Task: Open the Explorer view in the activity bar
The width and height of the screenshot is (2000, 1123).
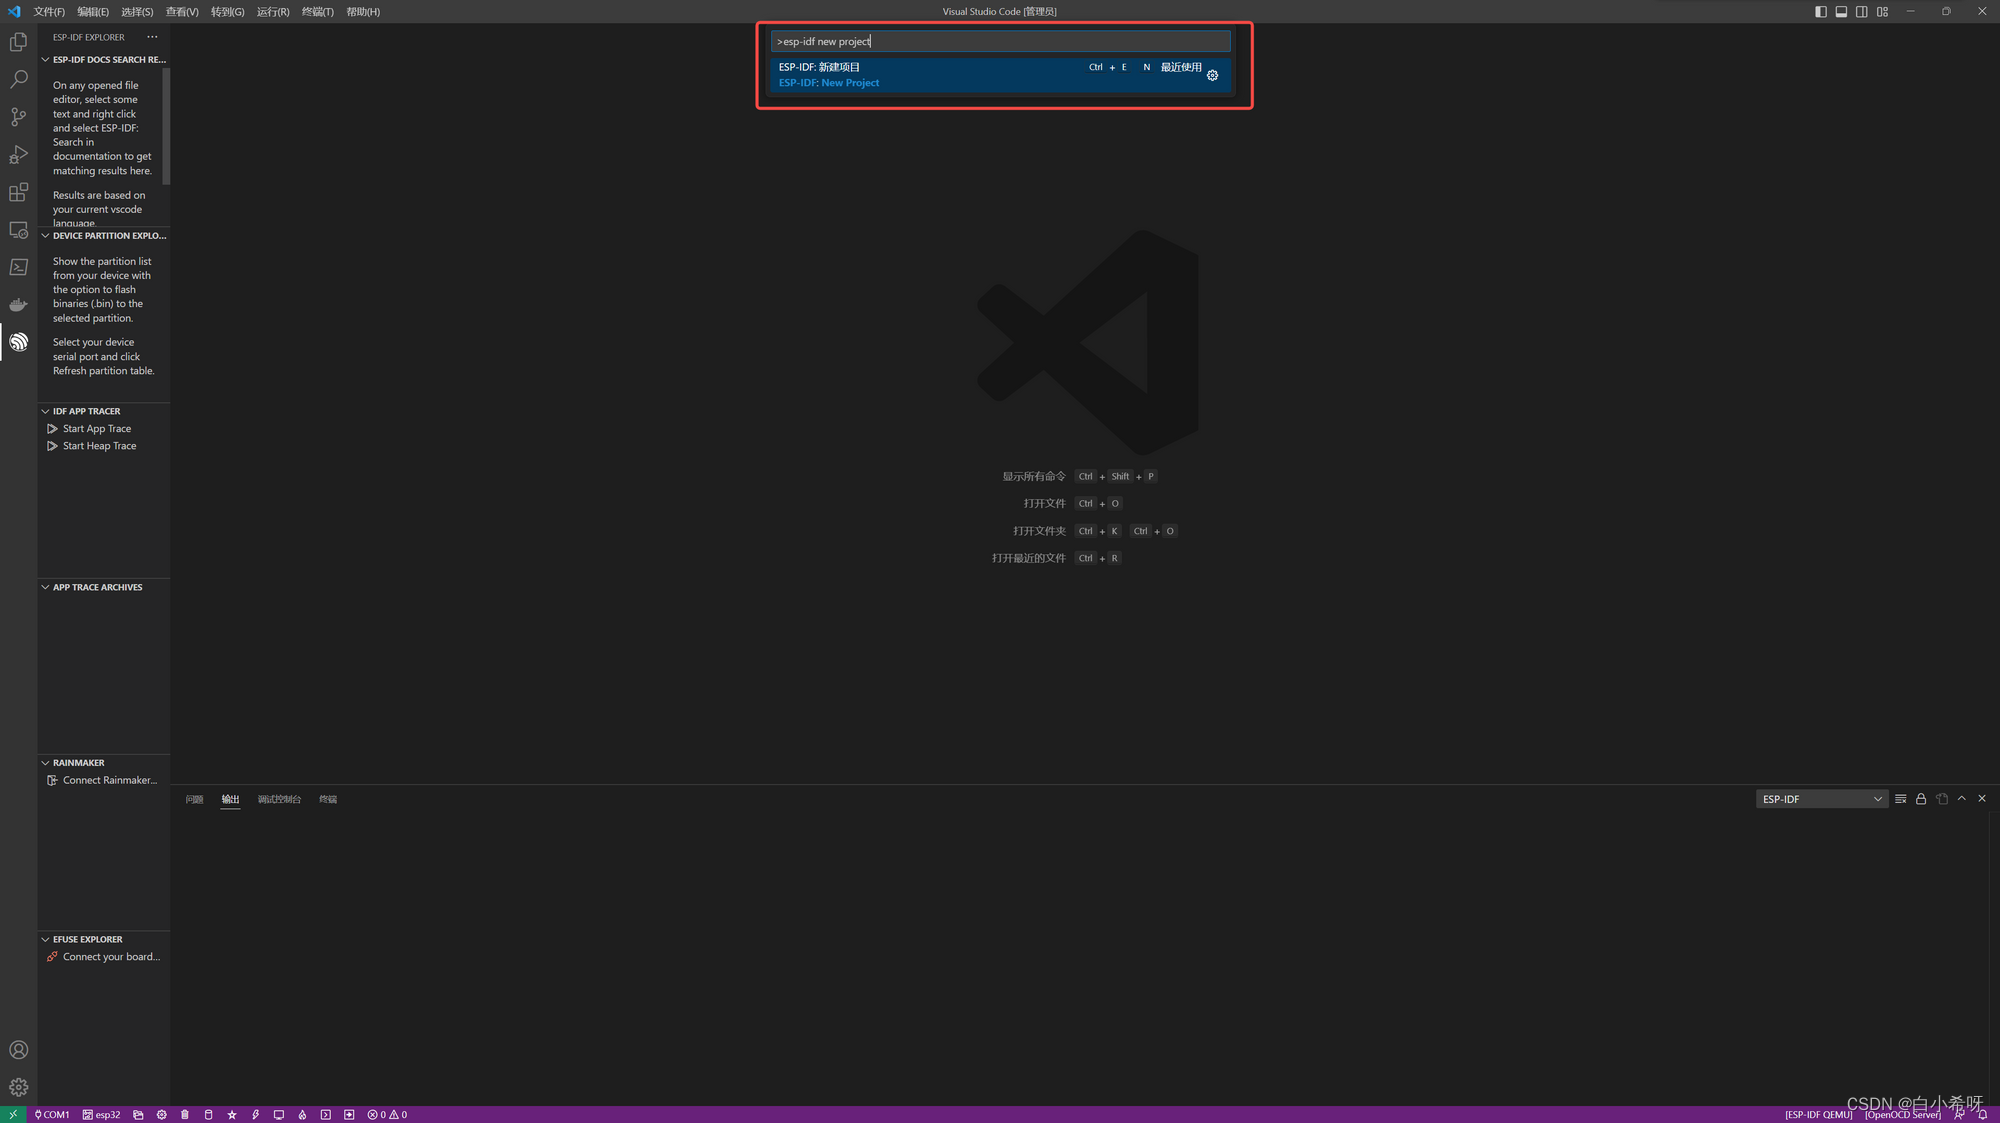Action: (18, 42)
